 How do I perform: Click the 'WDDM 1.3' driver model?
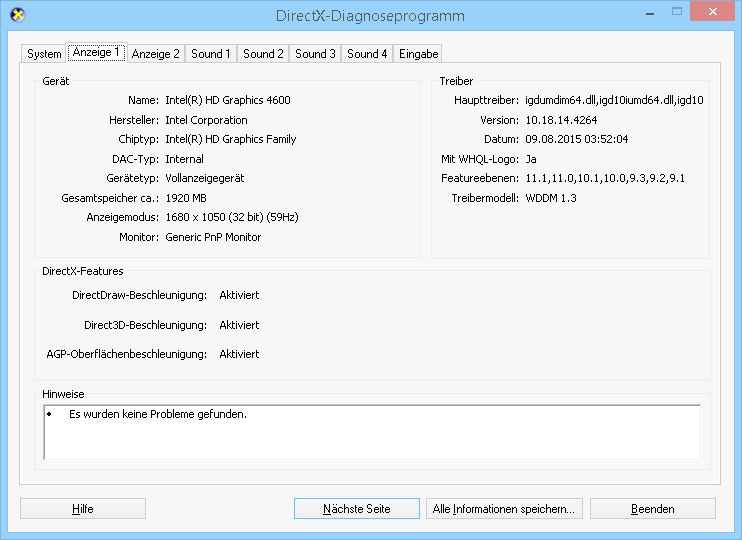(551, 198)
